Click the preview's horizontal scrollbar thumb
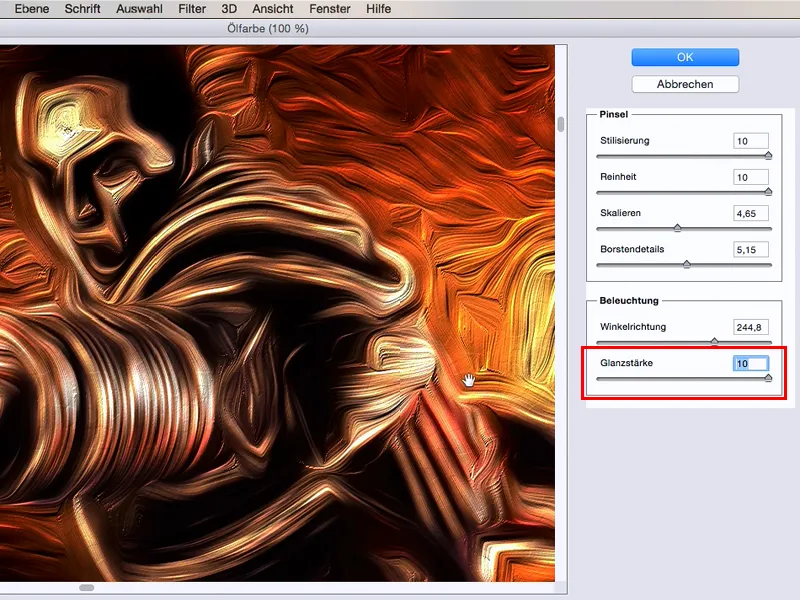The width and height of the screenshot is (800, 600). point(87,588)
